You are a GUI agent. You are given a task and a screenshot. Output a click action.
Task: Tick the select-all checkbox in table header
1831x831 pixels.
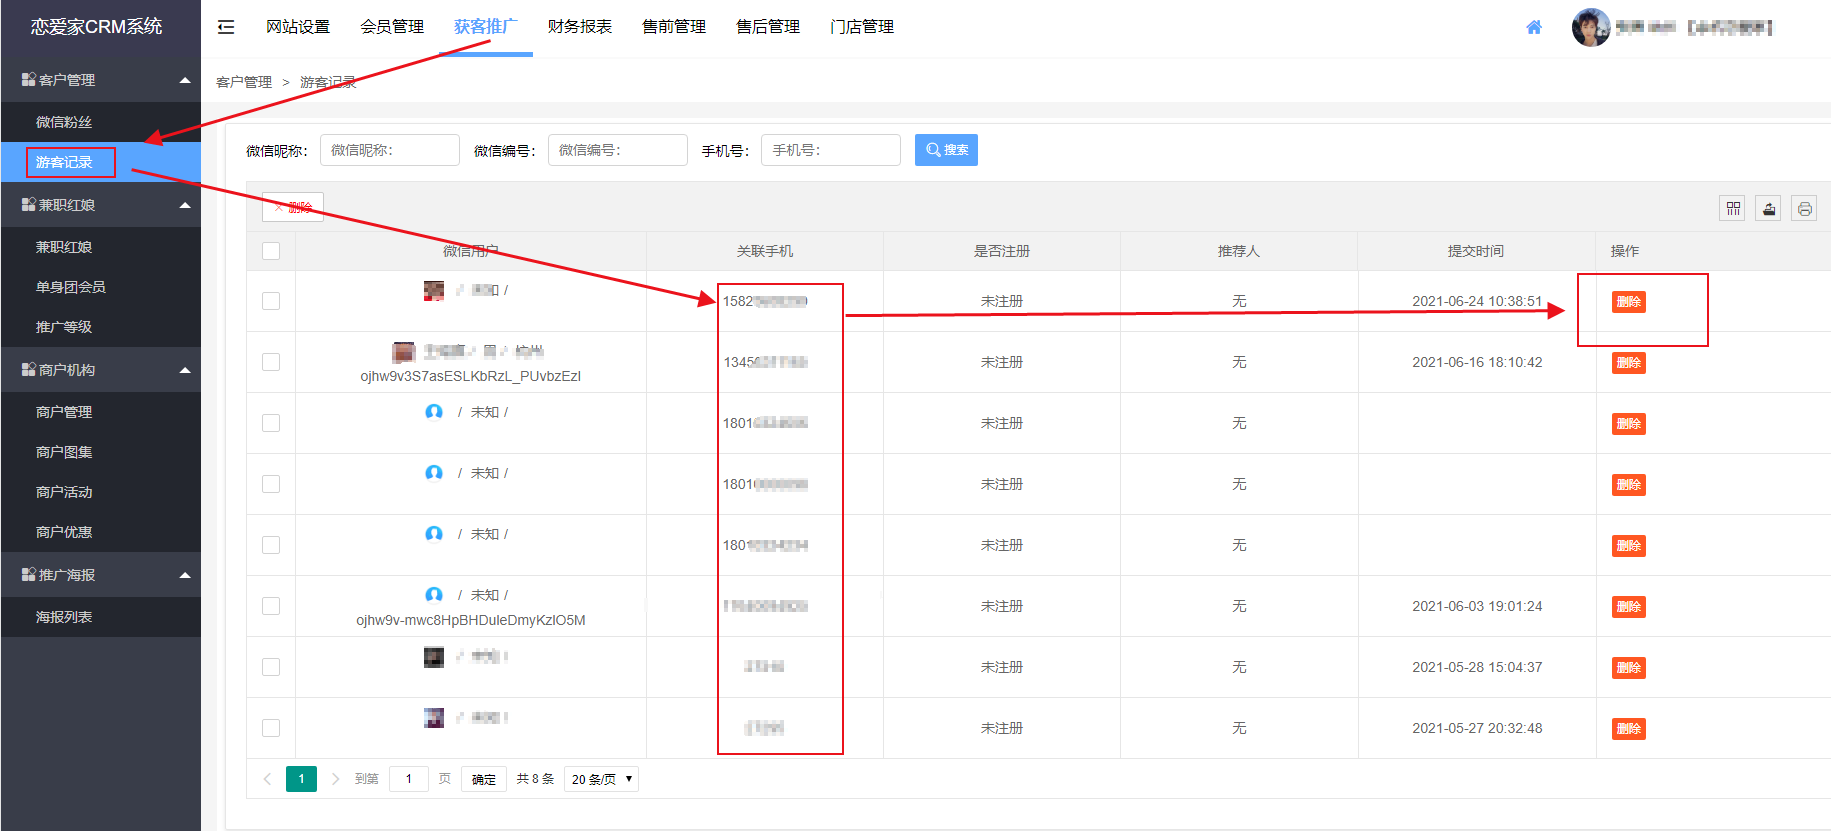coord(271,251)
